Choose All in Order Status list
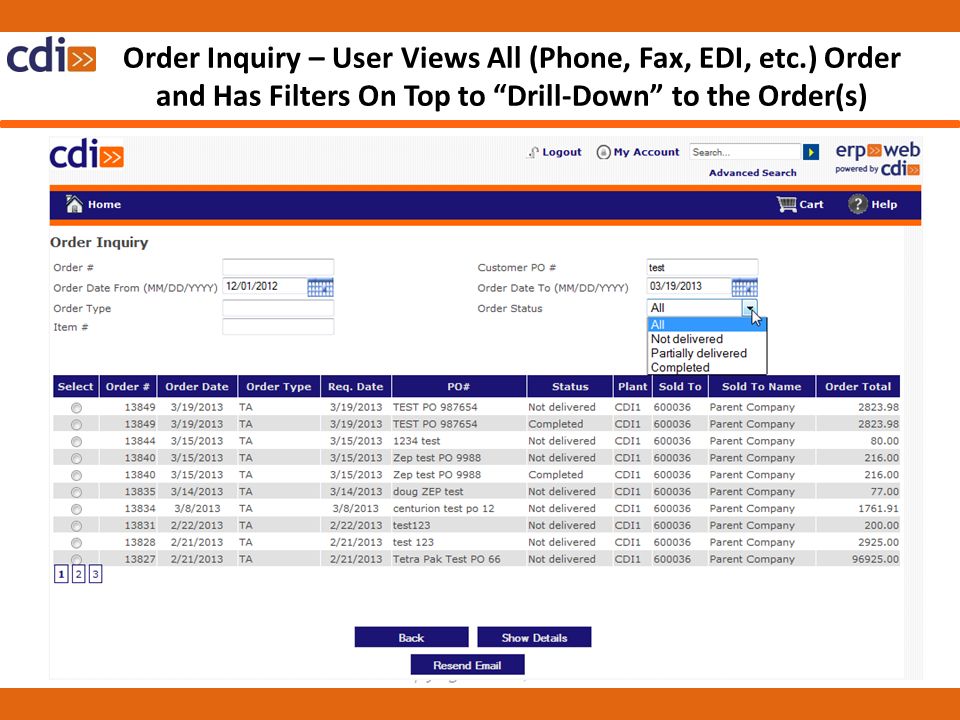Viewport: 960px width, 720px height. tap(707, 324)
